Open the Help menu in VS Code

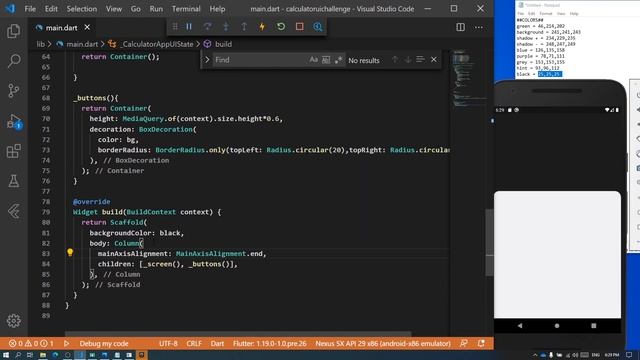click(x=217, y=9)
